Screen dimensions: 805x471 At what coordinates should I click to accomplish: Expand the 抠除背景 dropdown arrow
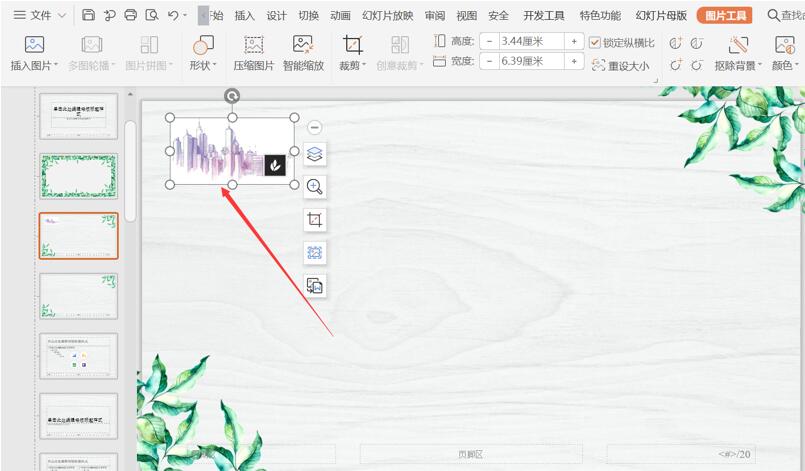click(x=760, y=66)
